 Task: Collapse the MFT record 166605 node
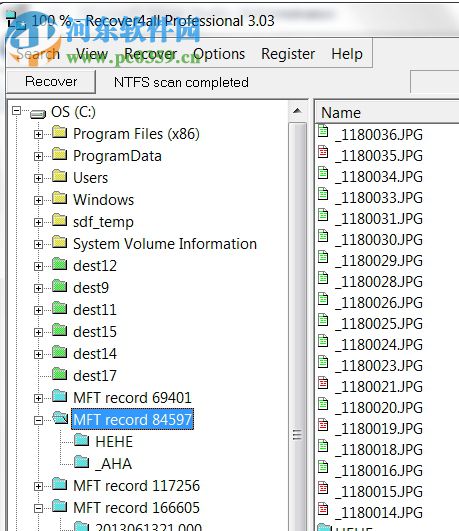pyautogui.click(x=38, y=509)
